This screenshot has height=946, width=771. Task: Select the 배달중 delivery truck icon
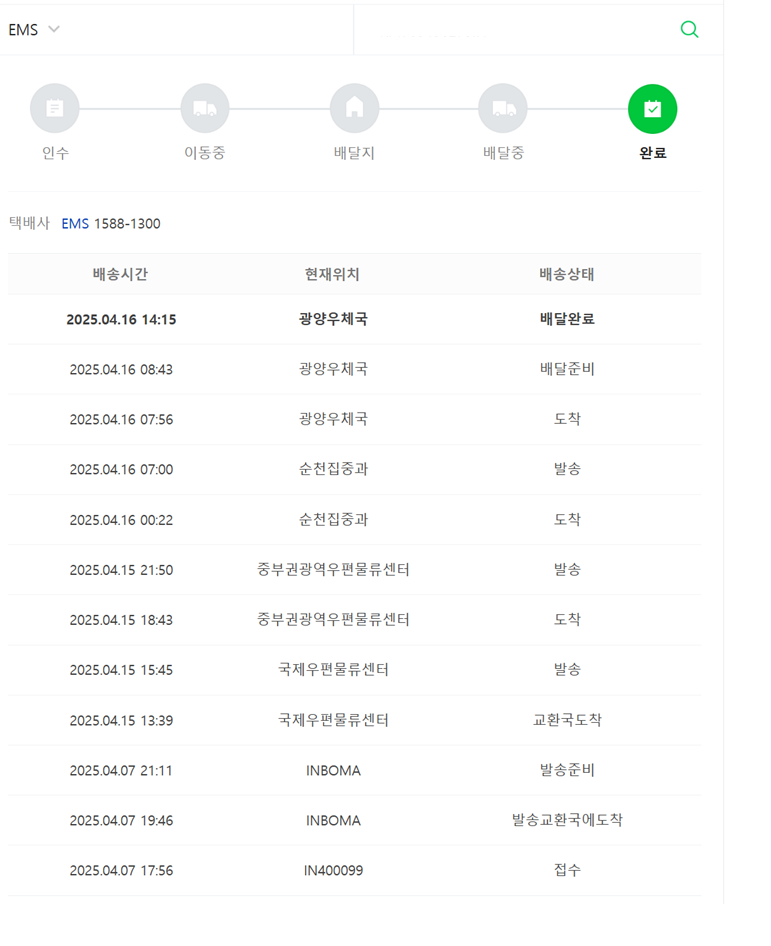[x=503, y=109]
